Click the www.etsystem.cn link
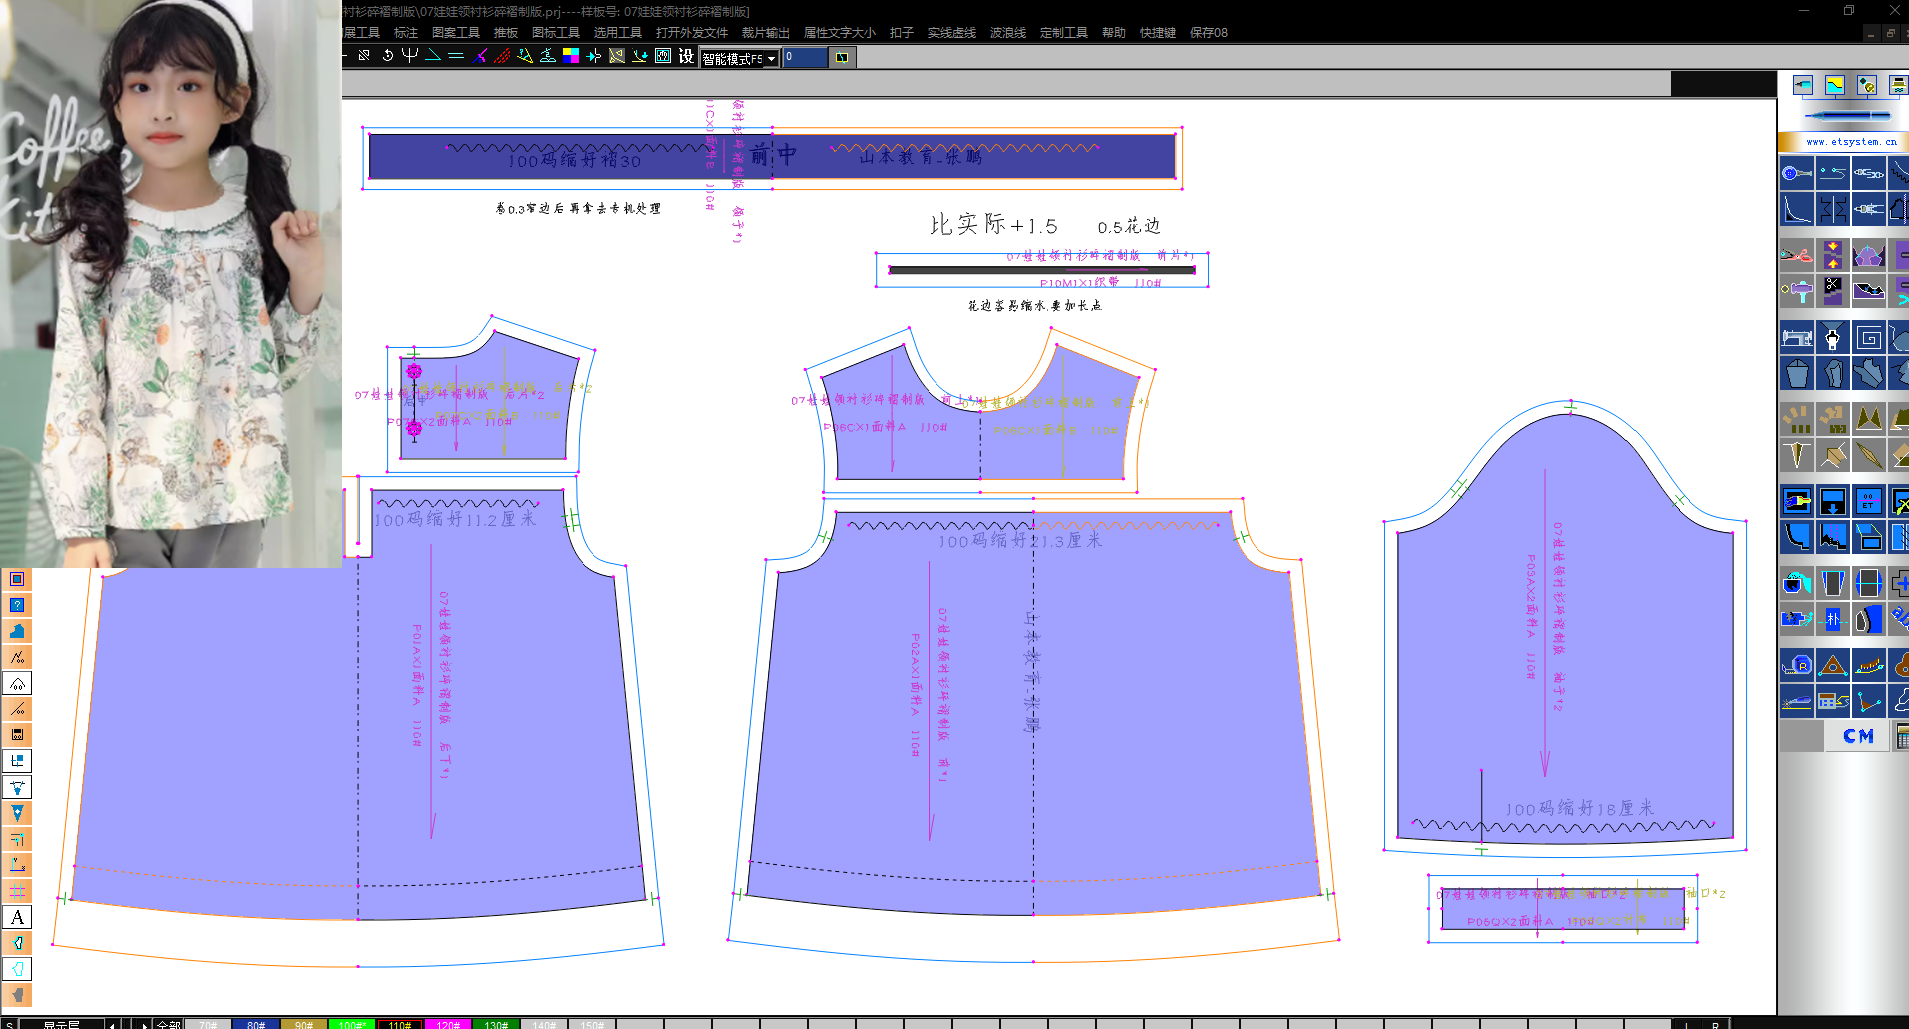The image size is (1909, 1029). coord(1851,142)
